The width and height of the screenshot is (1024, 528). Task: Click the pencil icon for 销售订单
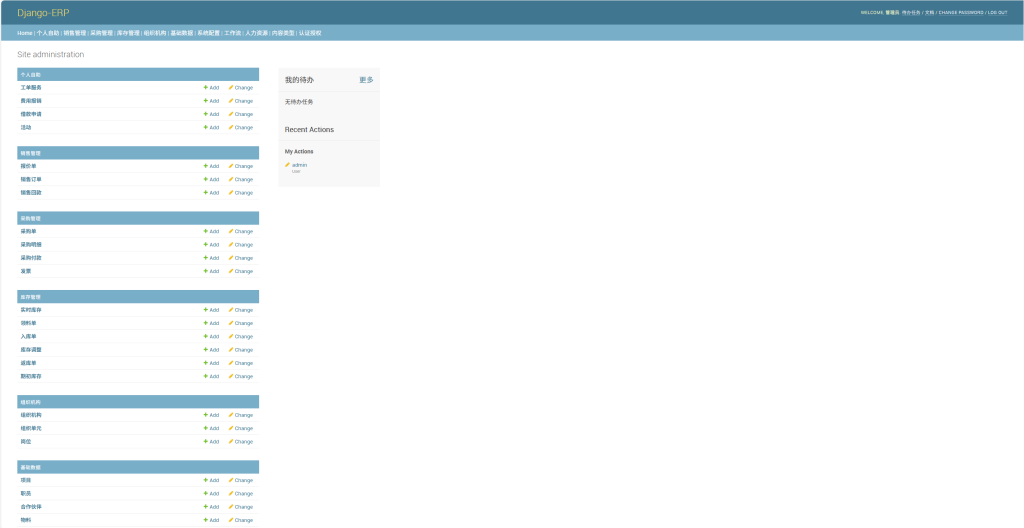[231, 180]
